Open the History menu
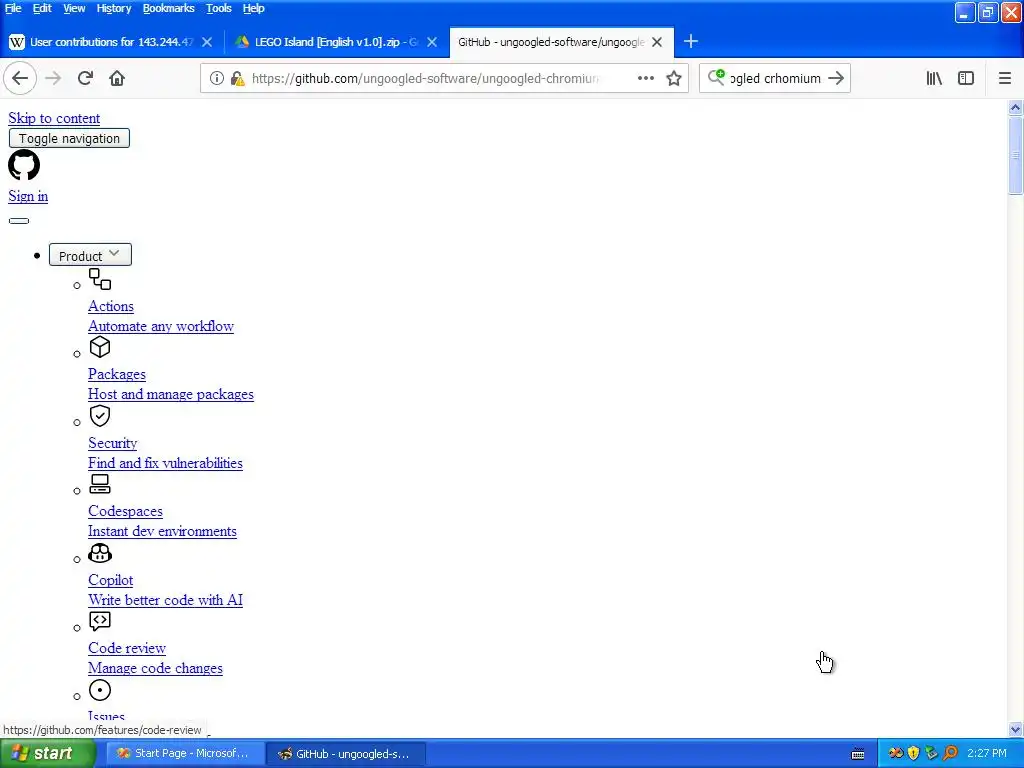Image resolution: width=1024 pixels, height=768 pixels. click(114, 8)
